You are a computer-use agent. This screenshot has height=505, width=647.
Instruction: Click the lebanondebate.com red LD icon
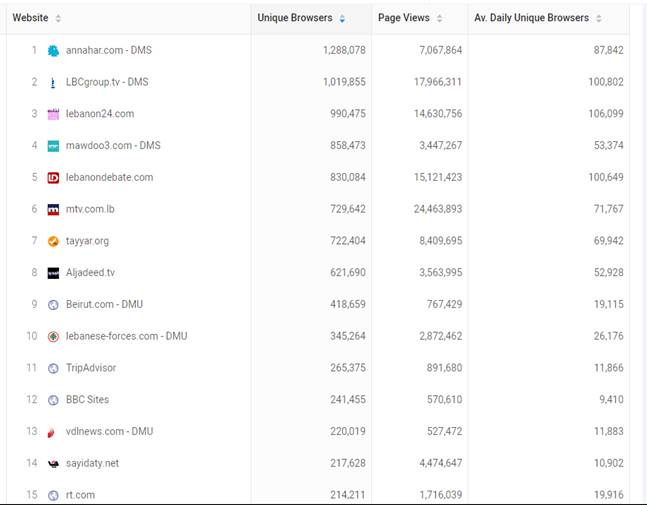tap(53, 177)
